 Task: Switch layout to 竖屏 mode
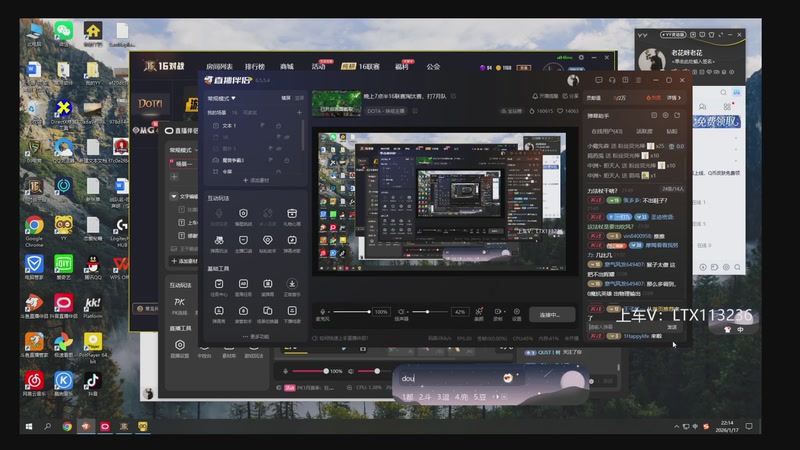point(299,98)
